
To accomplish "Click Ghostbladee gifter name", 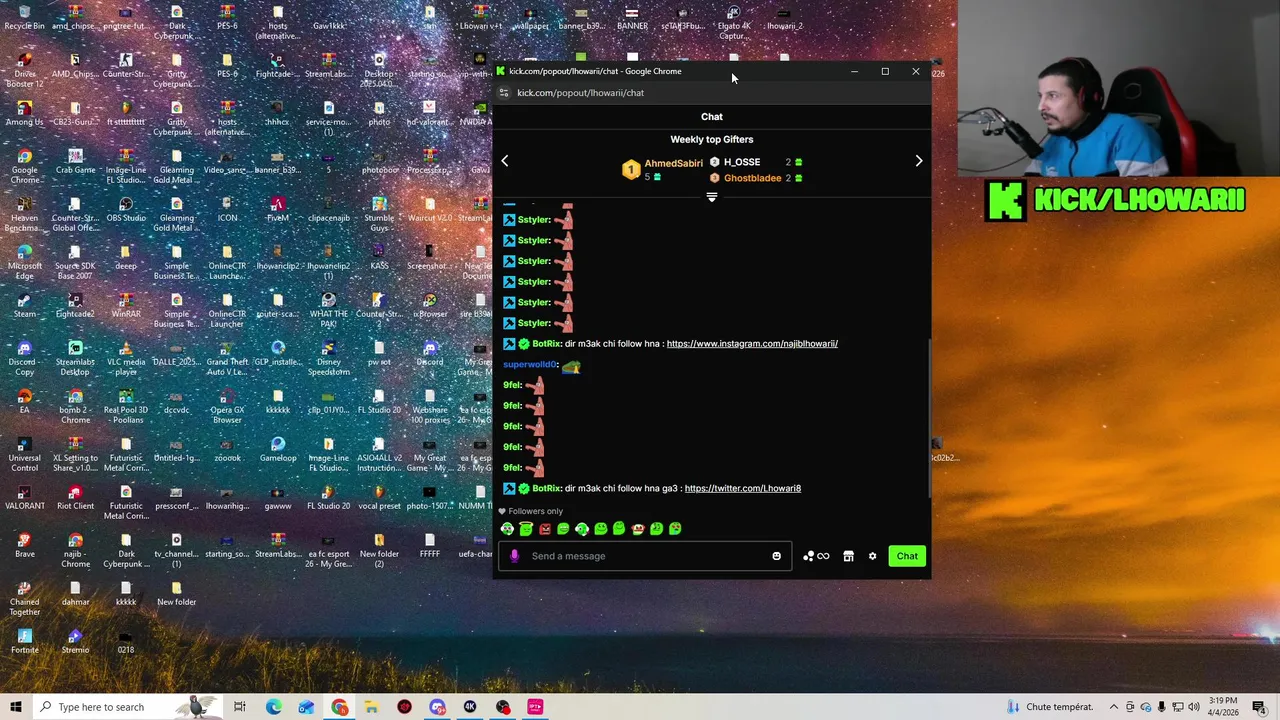I will click(752, 178).
